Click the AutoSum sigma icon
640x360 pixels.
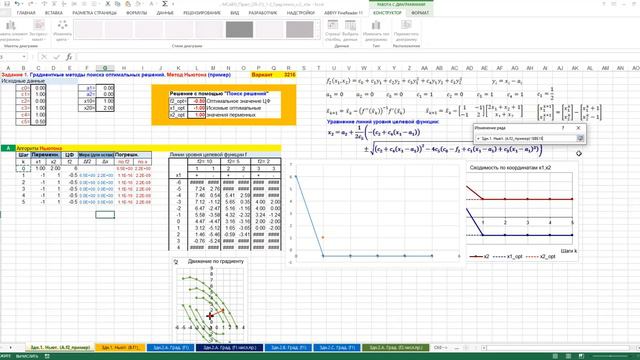pos(164,4)
